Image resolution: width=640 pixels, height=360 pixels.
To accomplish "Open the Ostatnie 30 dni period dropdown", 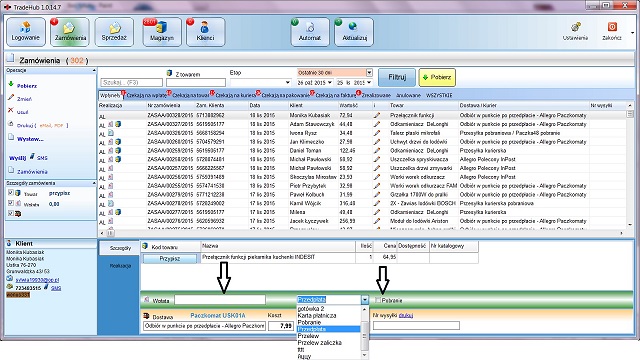I will coord(369,73).
